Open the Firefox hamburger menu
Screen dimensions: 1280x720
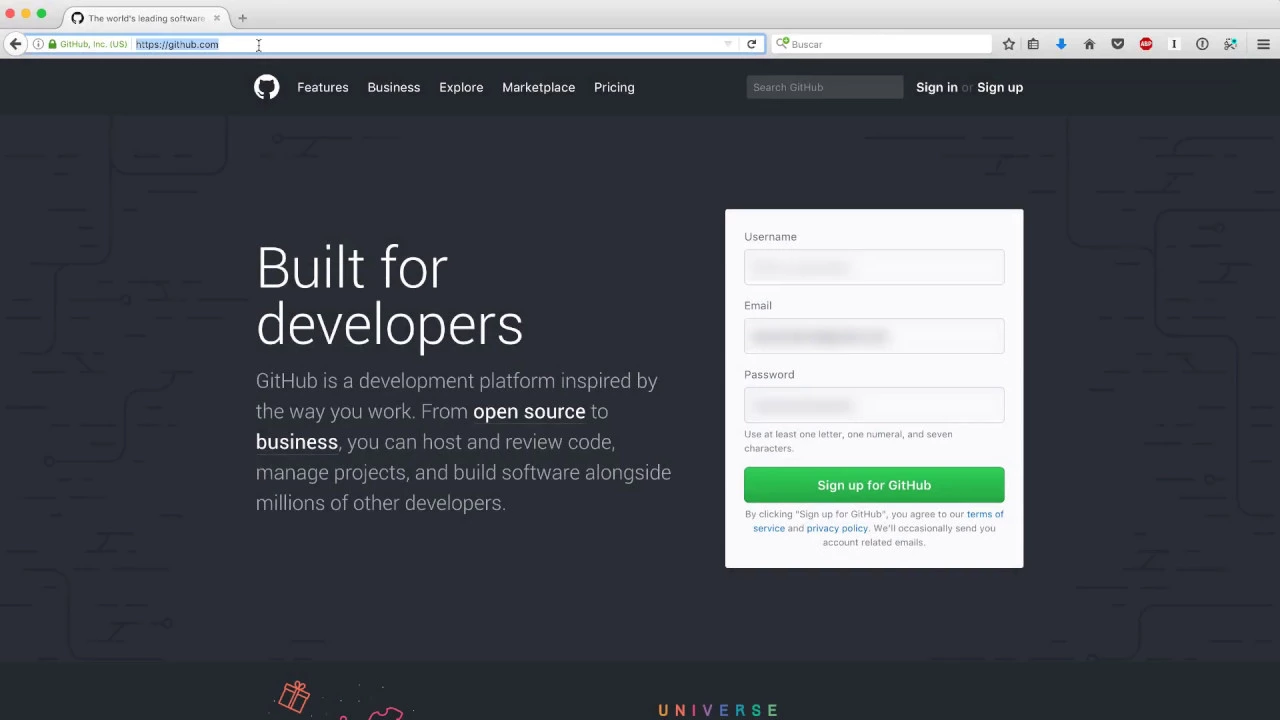(1263, 44)
